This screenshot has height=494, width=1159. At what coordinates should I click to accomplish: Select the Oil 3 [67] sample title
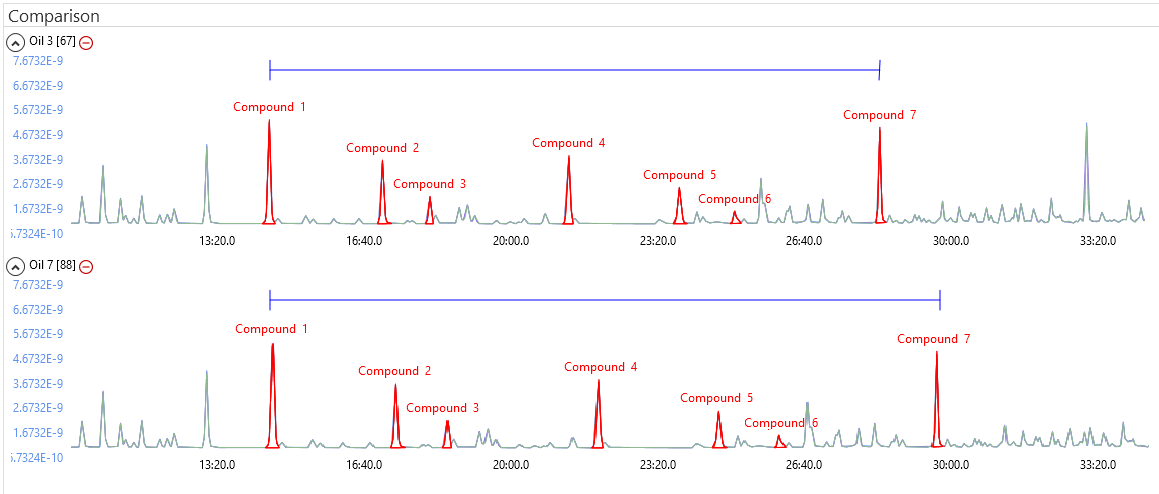tap(53, 42)
